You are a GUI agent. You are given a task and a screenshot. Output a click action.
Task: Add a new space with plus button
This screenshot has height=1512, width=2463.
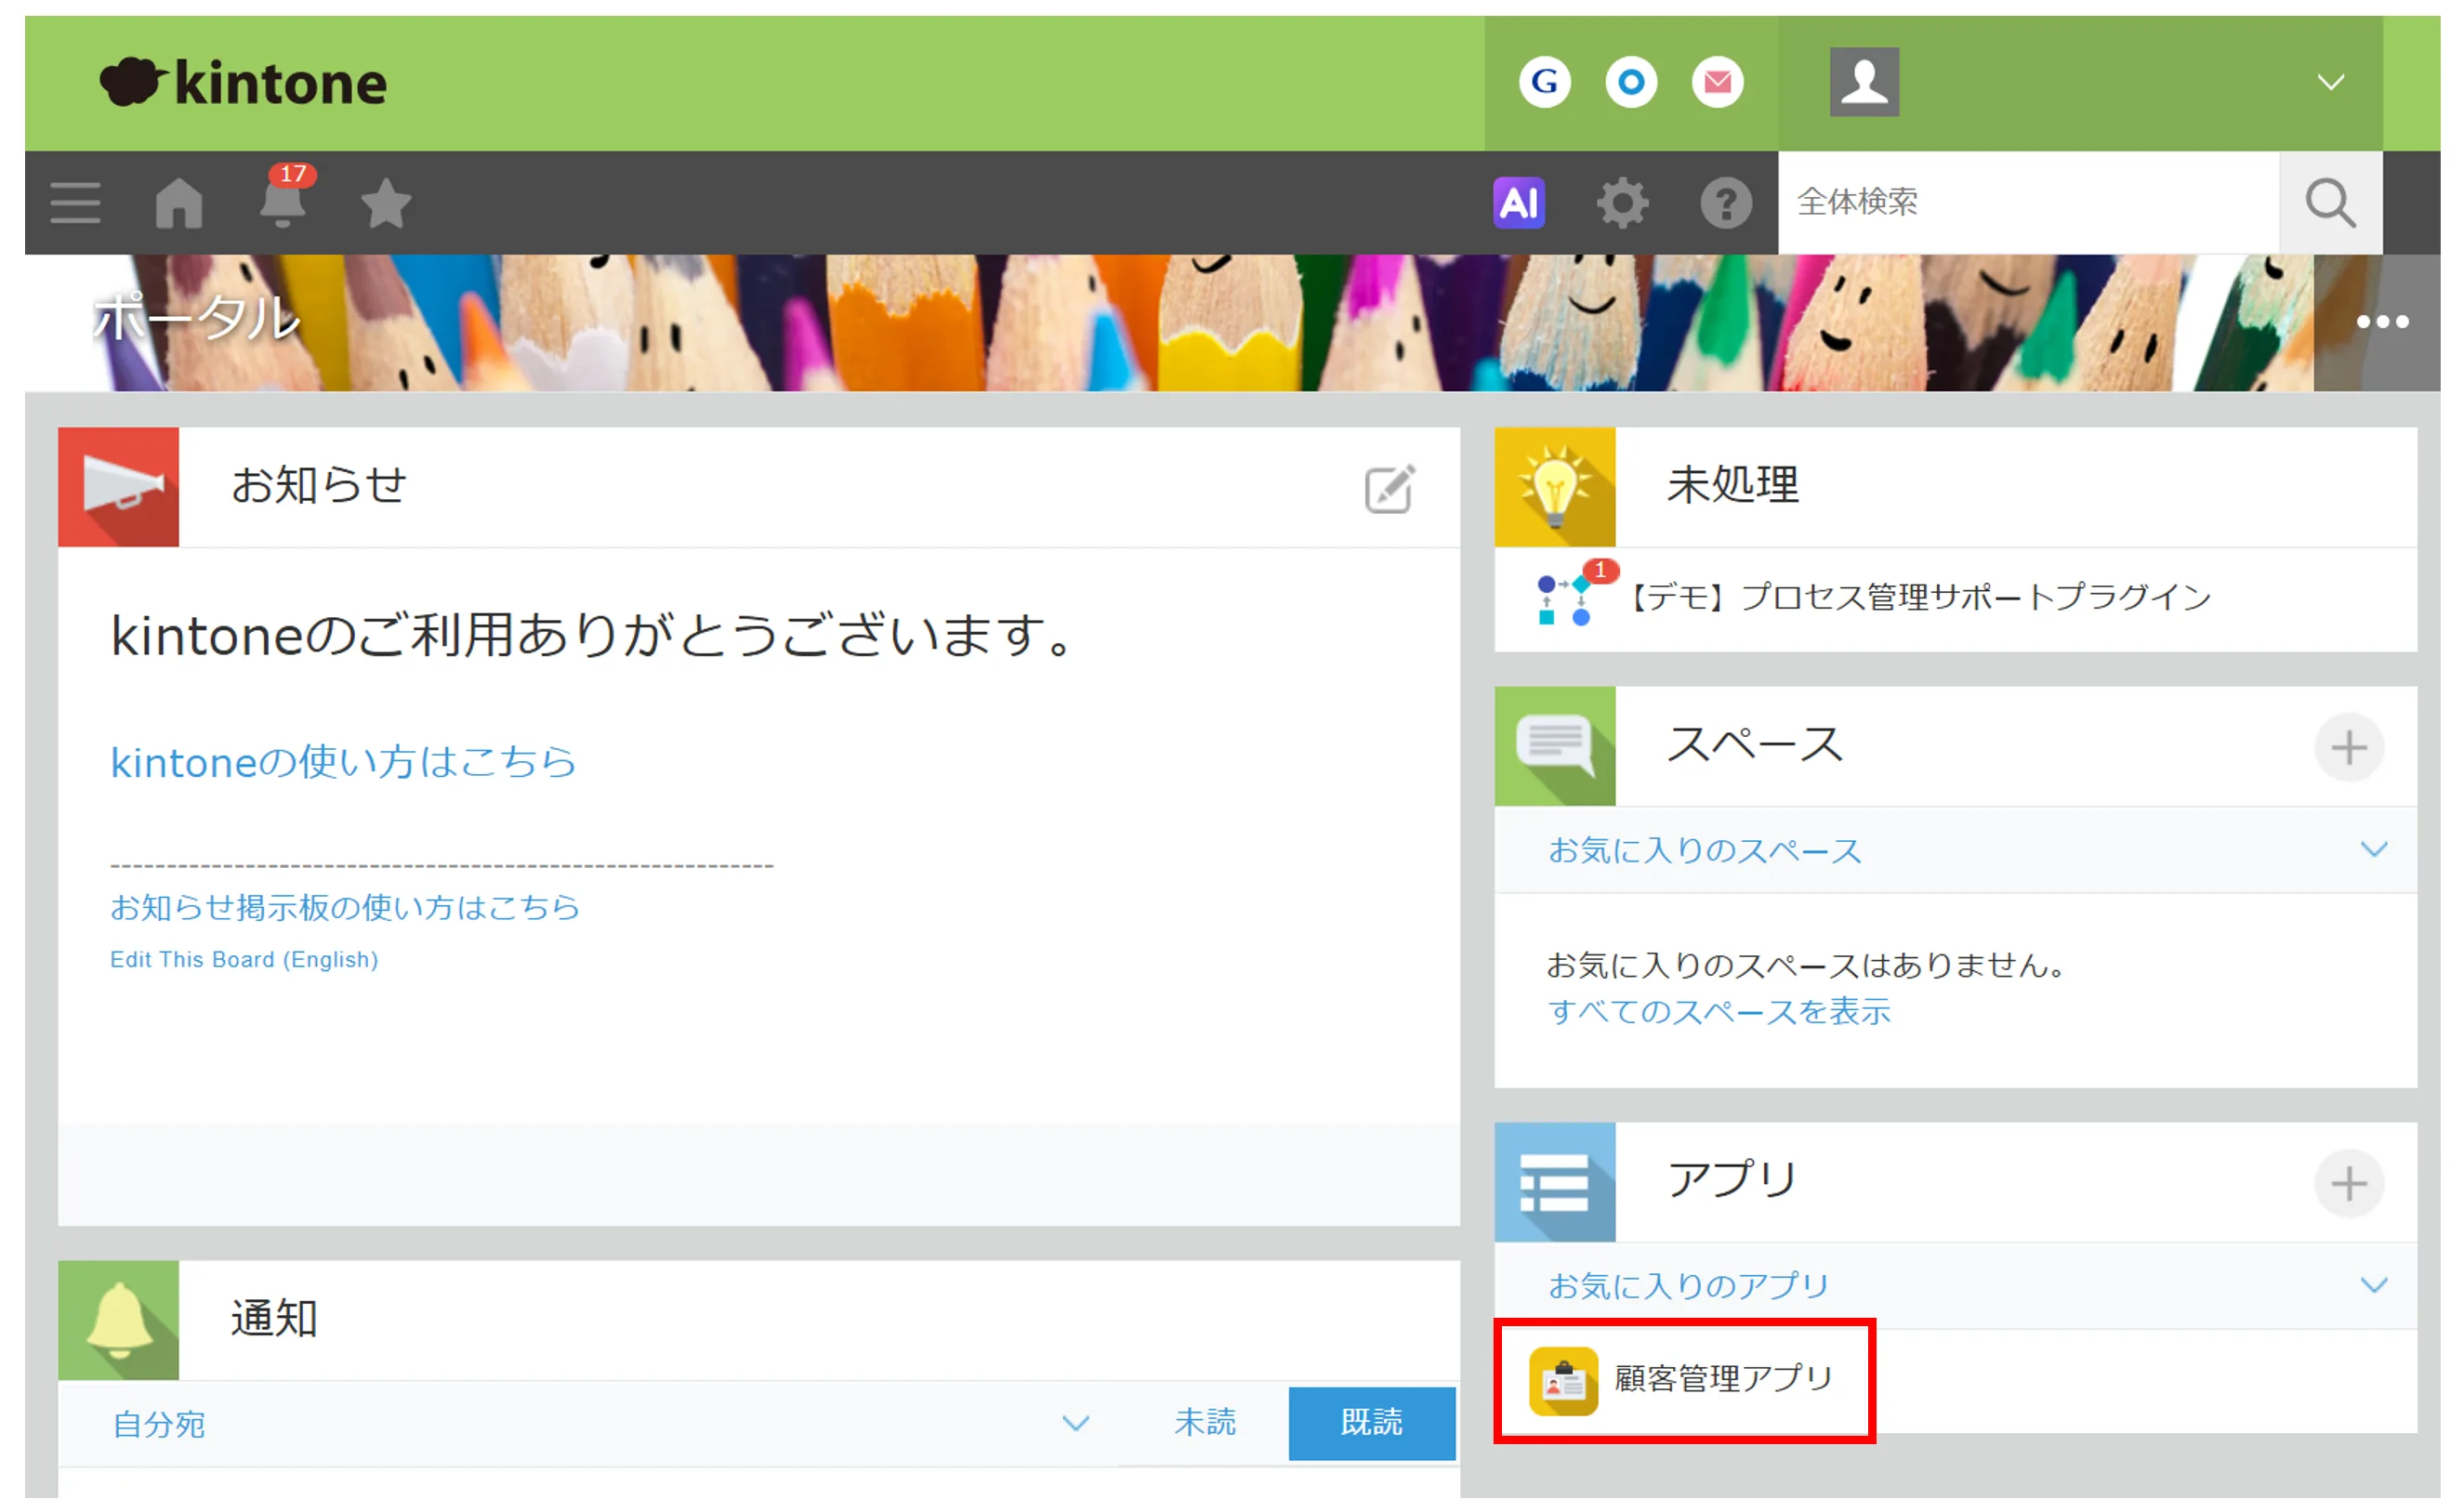pos(2348,747)
